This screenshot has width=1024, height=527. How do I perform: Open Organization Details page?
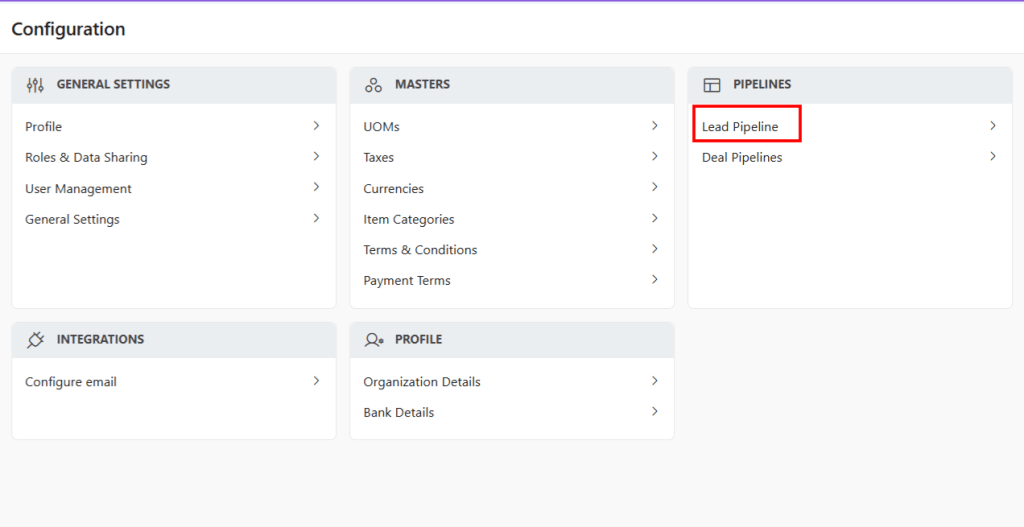(x=422, y=382)
